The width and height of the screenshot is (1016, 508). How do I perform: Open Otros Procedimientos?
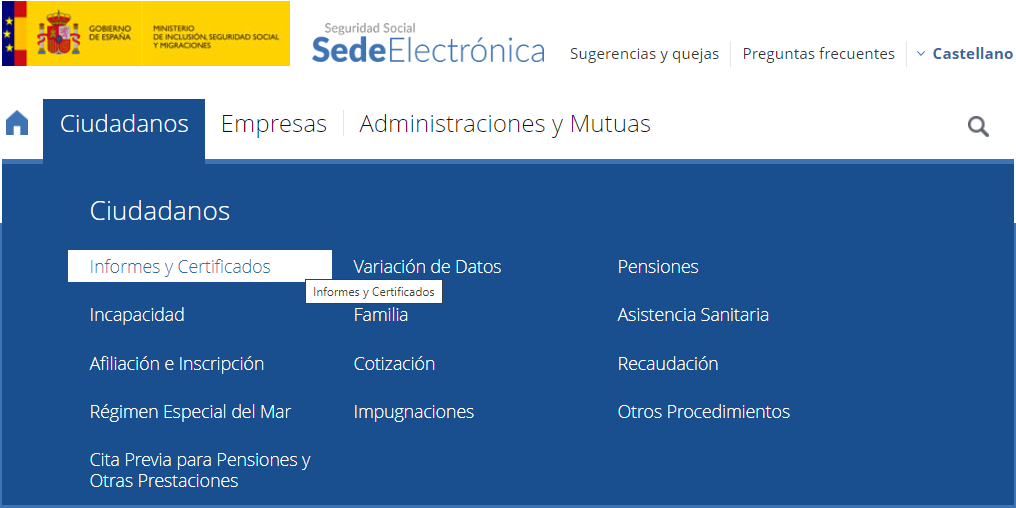[704, 412]
